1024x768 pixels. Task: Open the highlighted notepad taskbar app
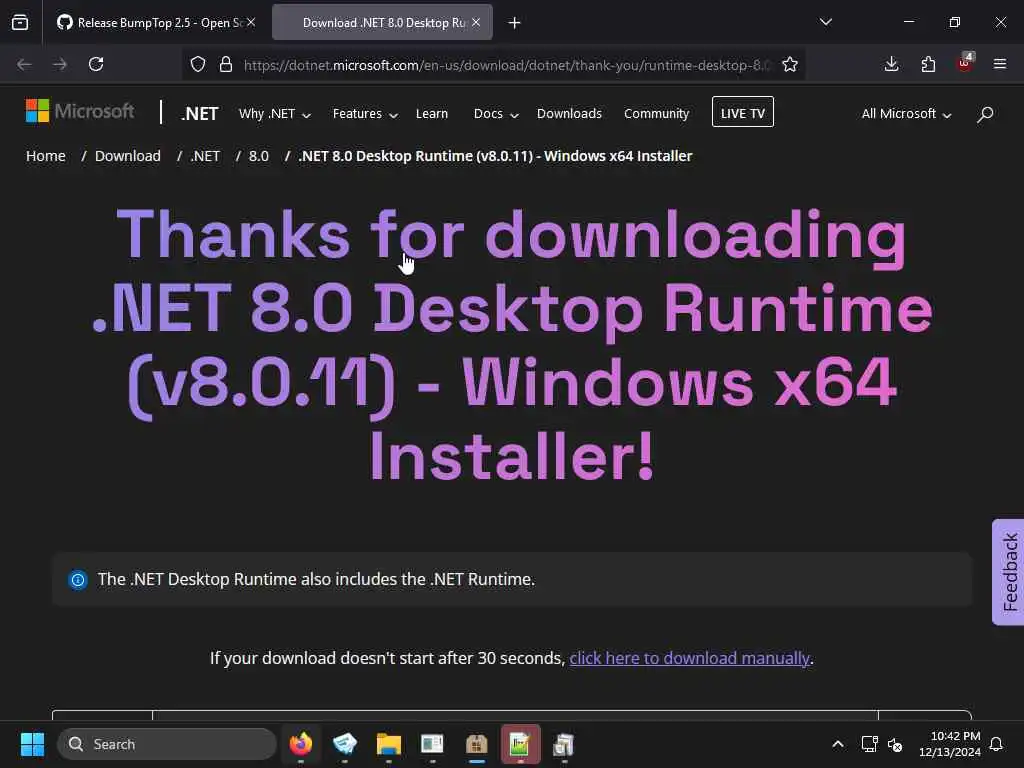(x=520, y=744)
